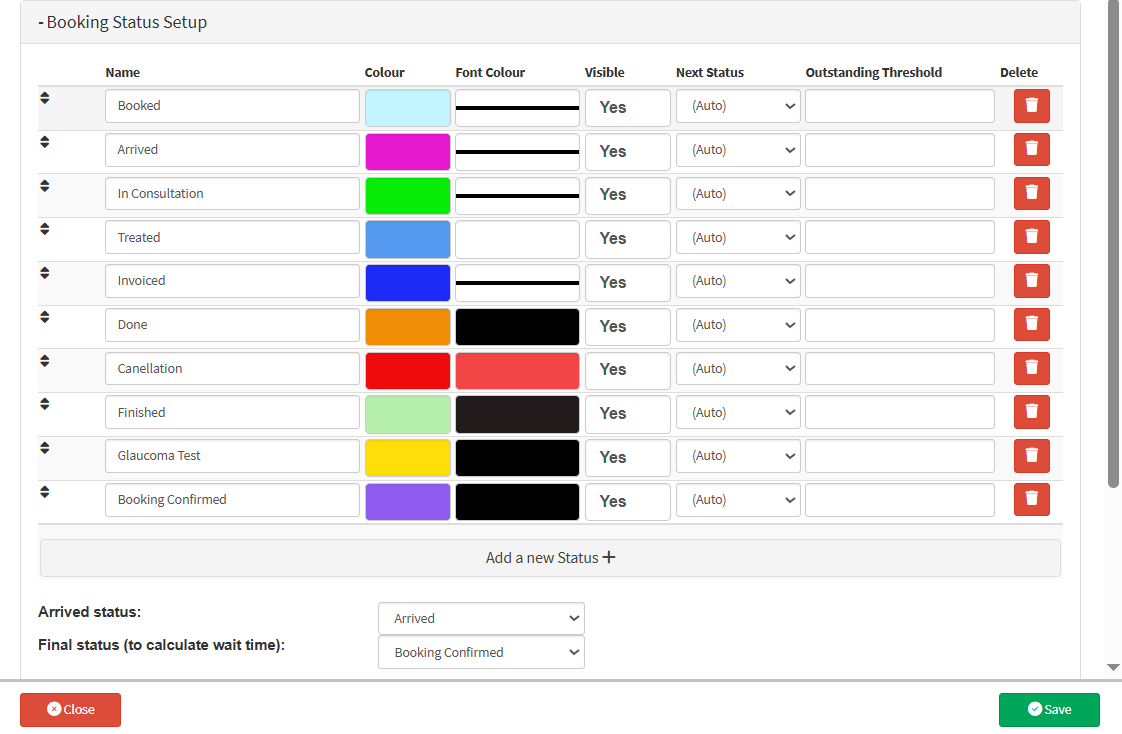The height and width of the screenshot is (734, 1122).
Task: Close the setup dialog
Action: point(70,709)
